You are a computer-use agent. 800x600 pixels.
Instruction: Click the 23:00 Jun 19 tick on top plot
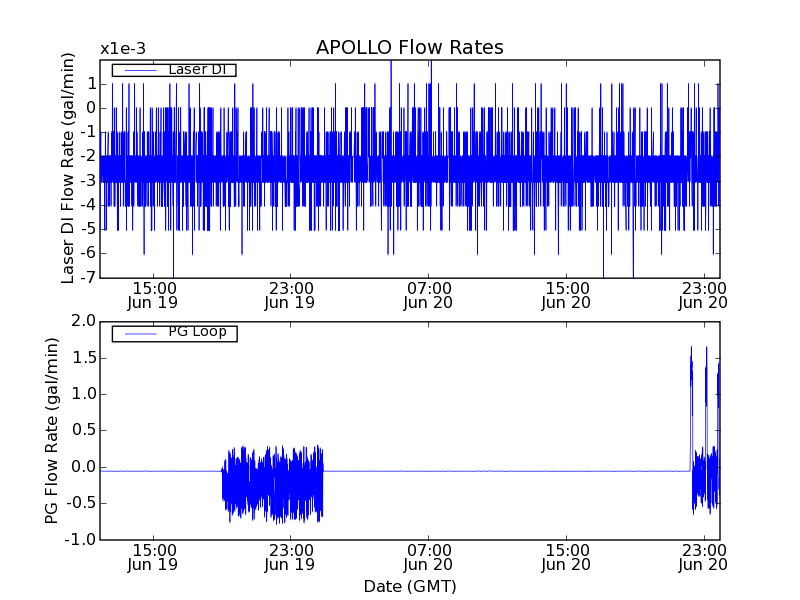290,294
